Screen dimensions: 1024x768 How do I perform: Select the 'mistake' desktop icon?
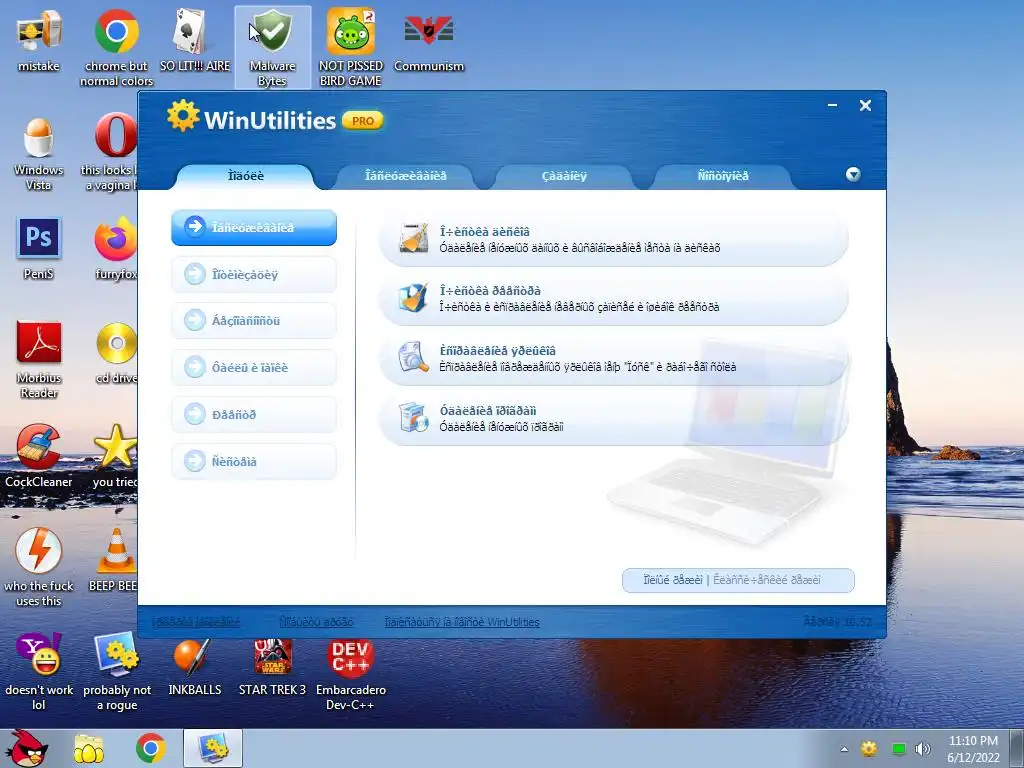[x=39, y=40]
